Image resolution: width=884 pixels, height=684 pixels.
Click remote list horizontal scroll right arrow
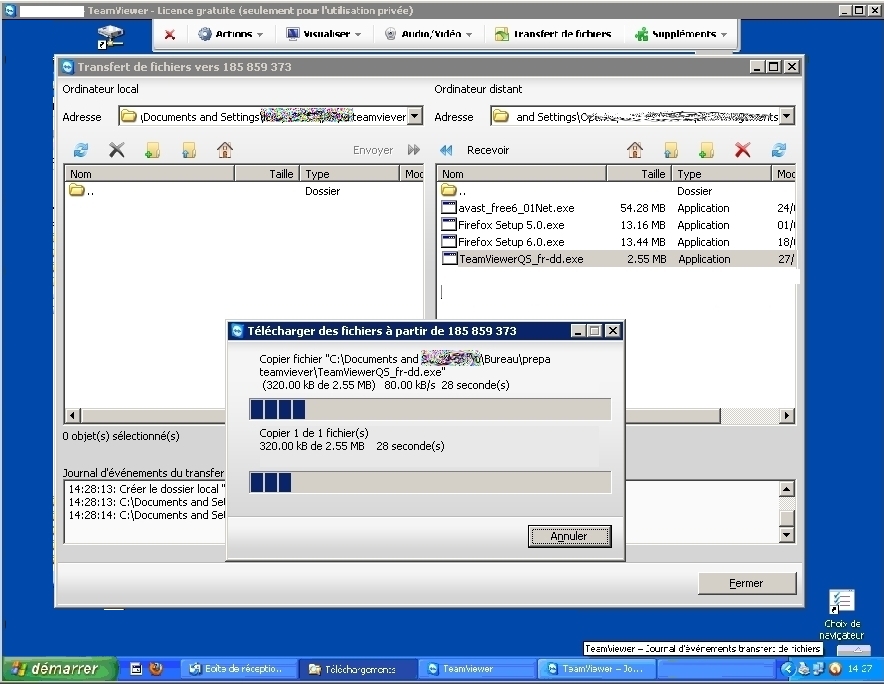coord(787,416)
